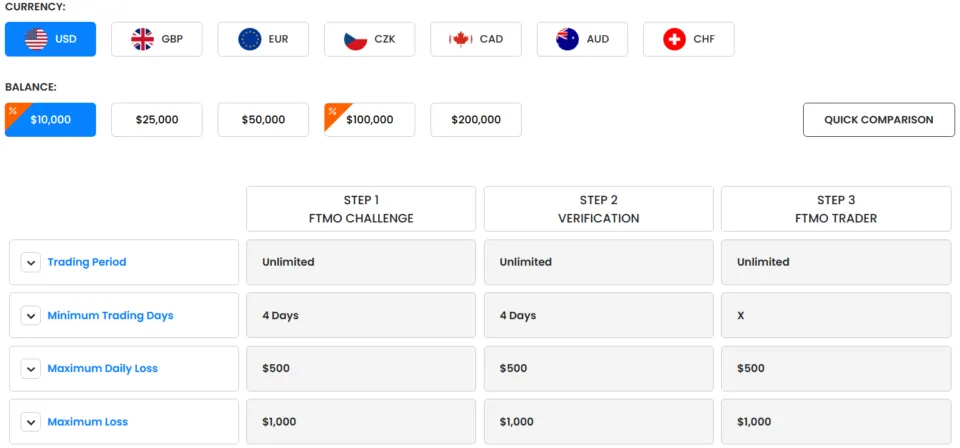Open the Quick Comparison button

pyautogui.click(x=878, y=120)
